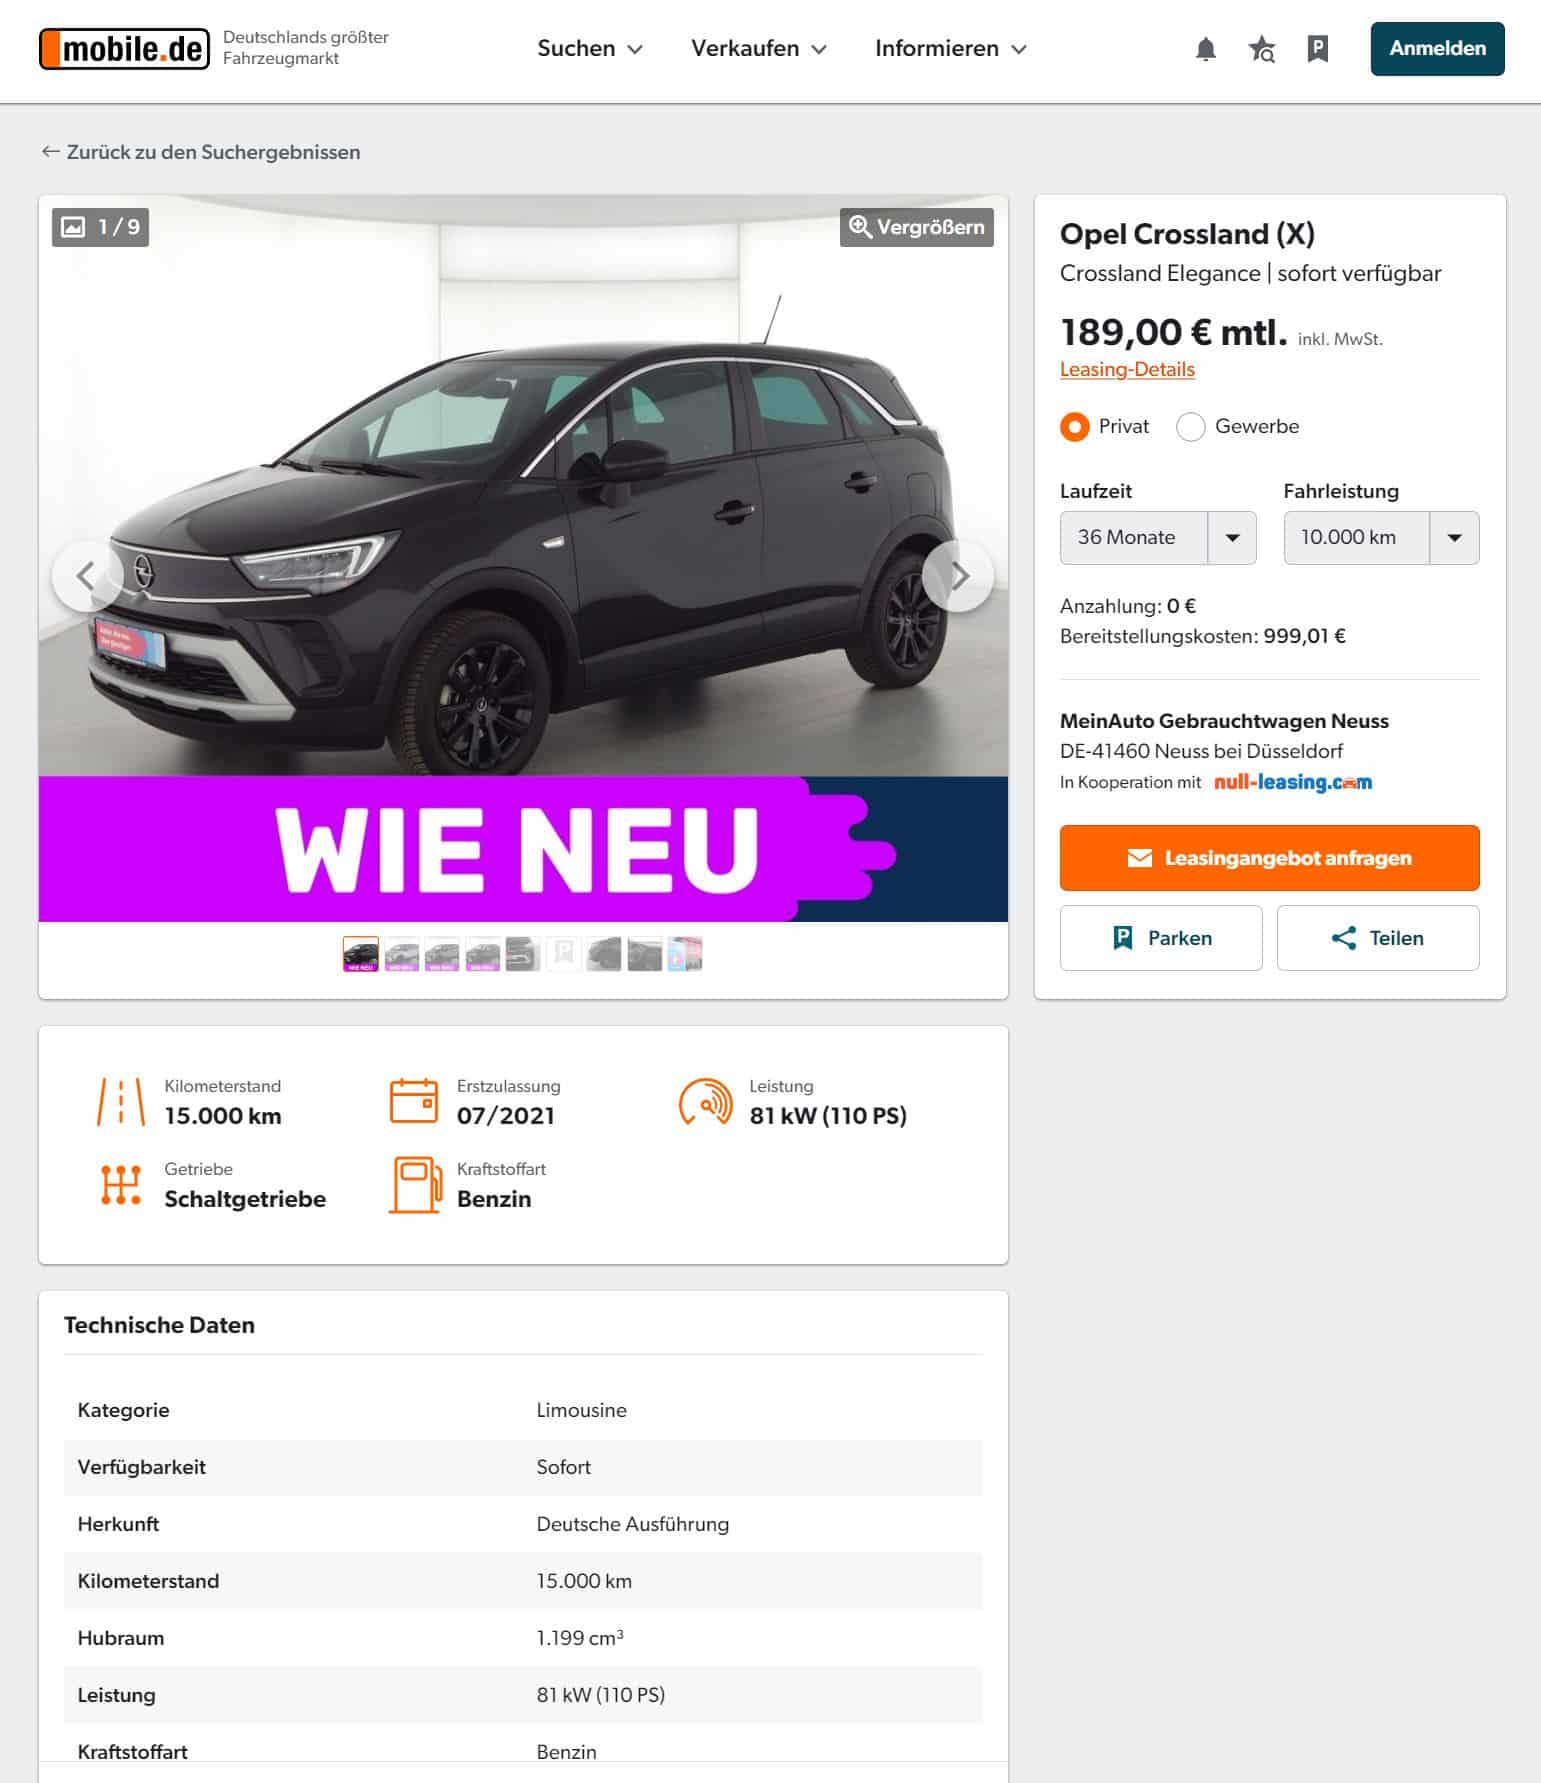1541x1783 pixels.
Task: Click the Teilen share button
Action: coord(1378,938)
